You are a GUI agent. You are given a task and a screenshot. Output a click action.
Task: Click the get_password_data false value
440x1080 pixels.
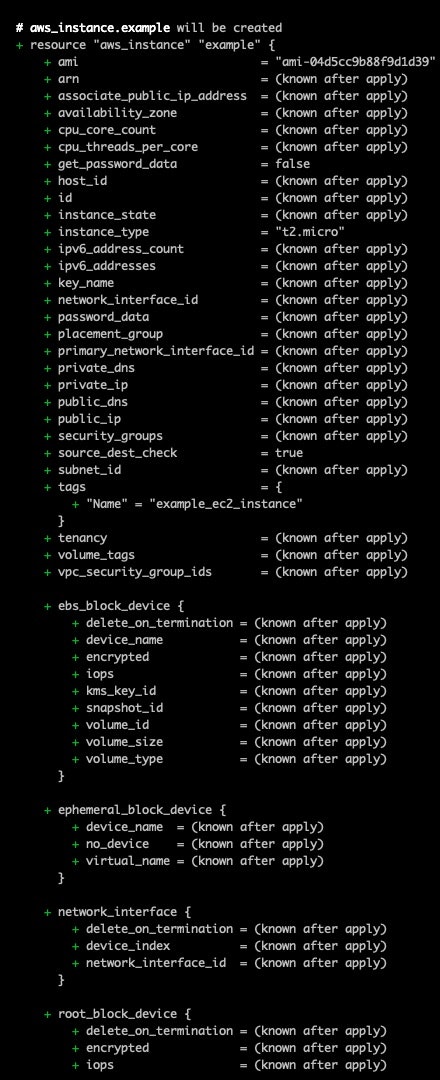click(x=292, y=164)
